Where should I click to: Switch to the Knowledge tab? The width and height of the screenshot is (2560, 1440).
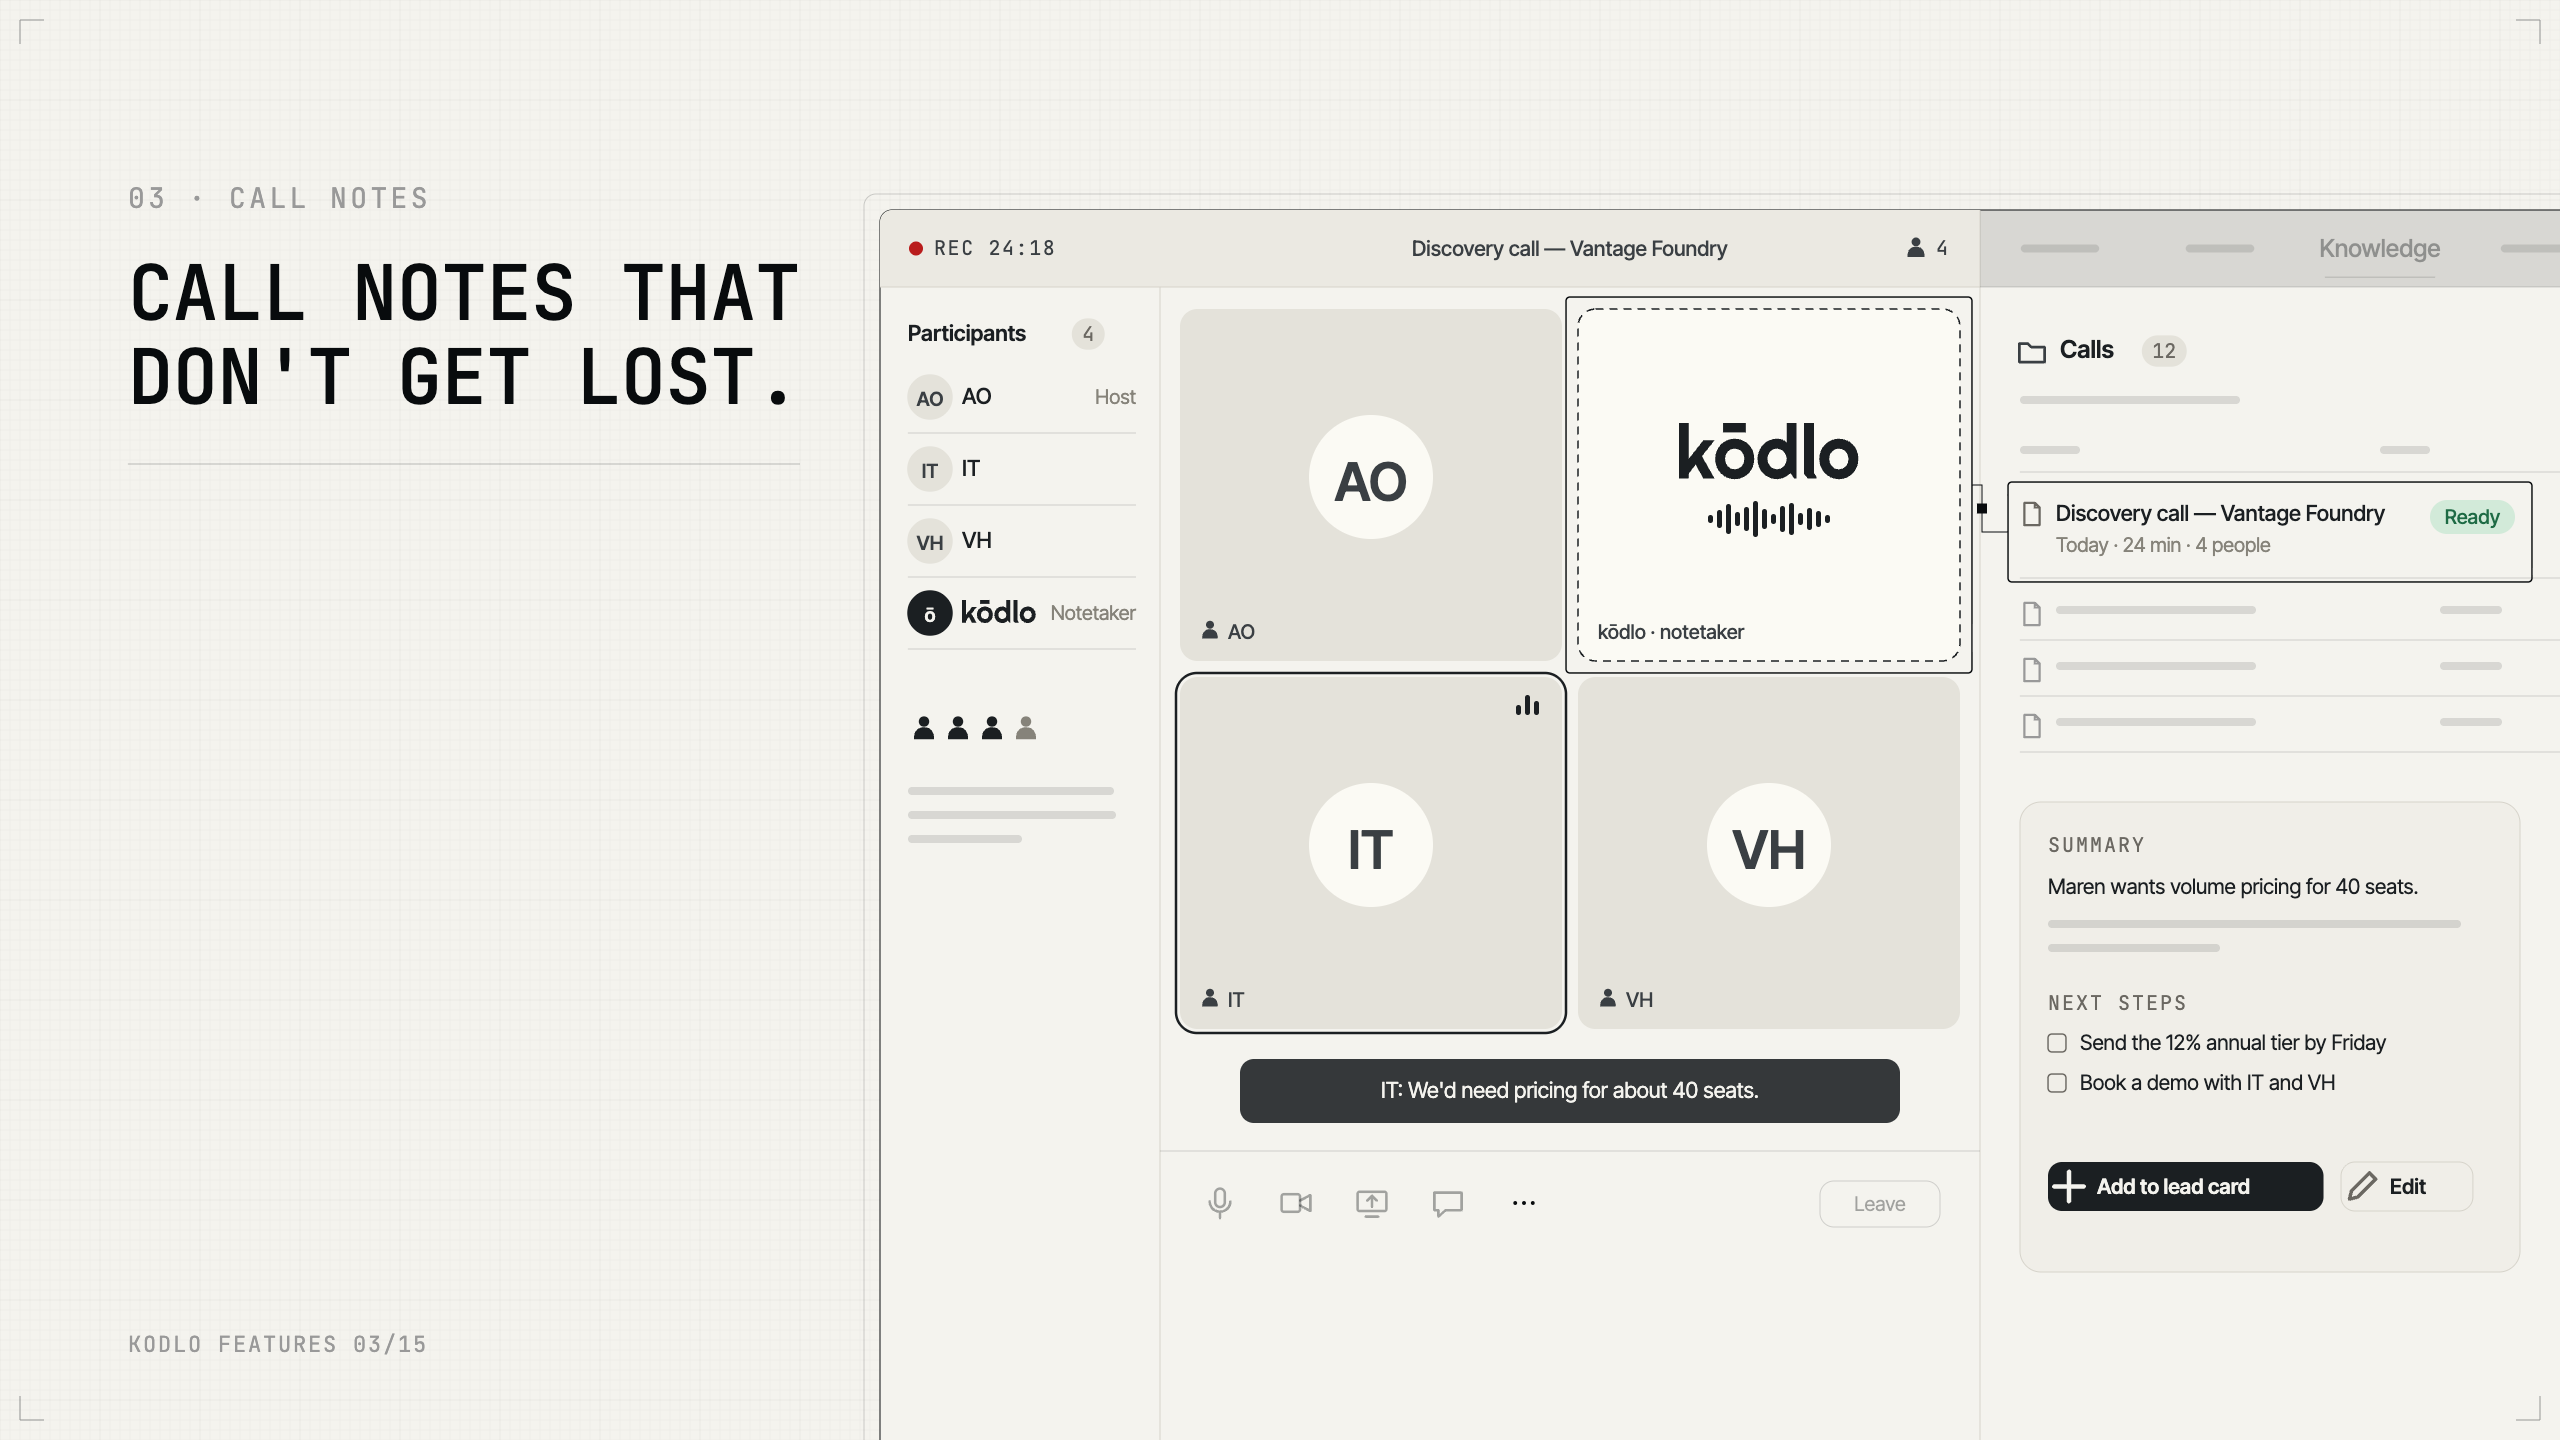click(2379, 248)
